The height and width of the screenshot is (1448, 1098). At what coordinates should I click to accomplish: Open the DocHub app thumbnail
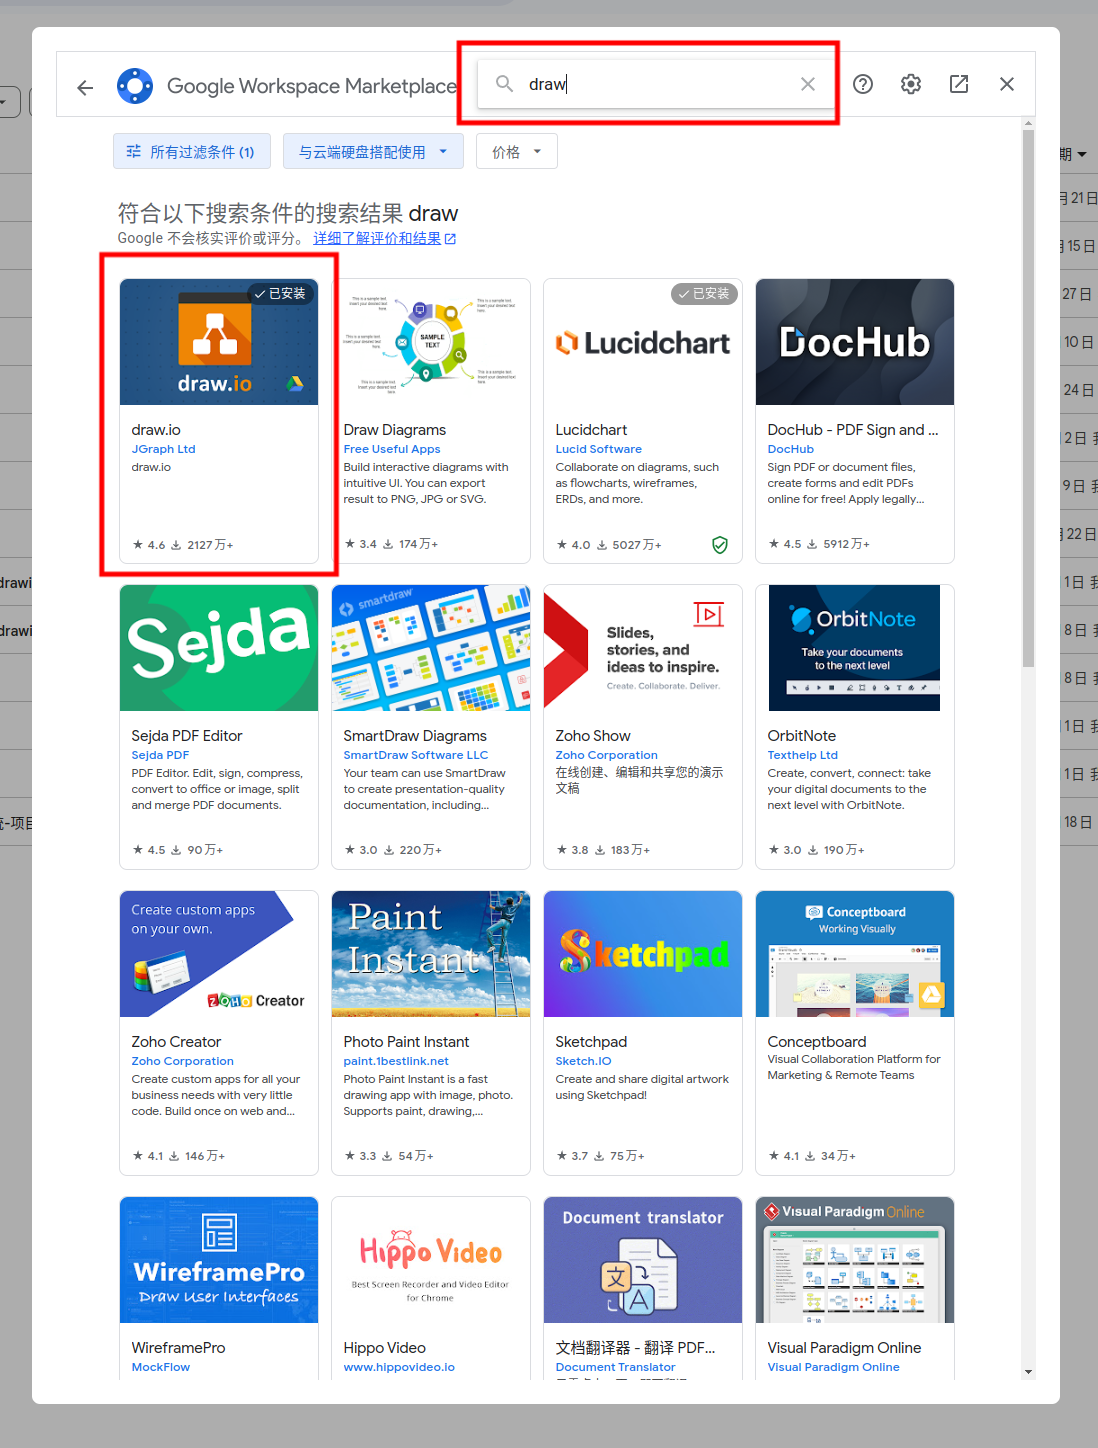(x=855, y=342)
